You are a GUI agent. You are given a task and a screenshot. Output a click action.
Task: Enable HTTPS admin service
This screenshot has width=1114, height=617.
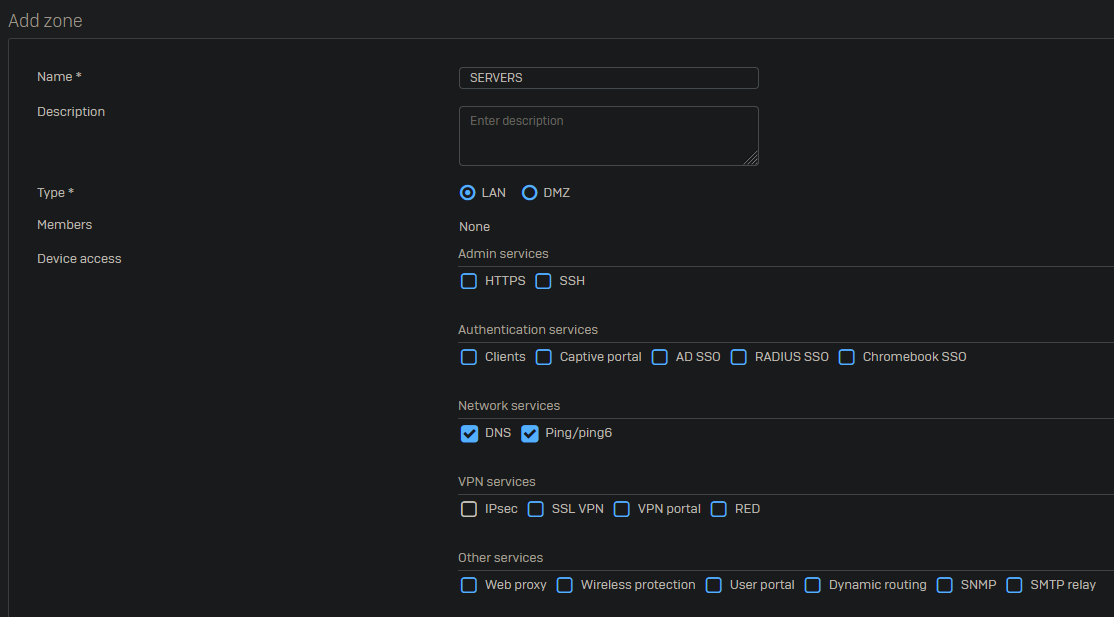pyautogui.click(x=469, y=281)
